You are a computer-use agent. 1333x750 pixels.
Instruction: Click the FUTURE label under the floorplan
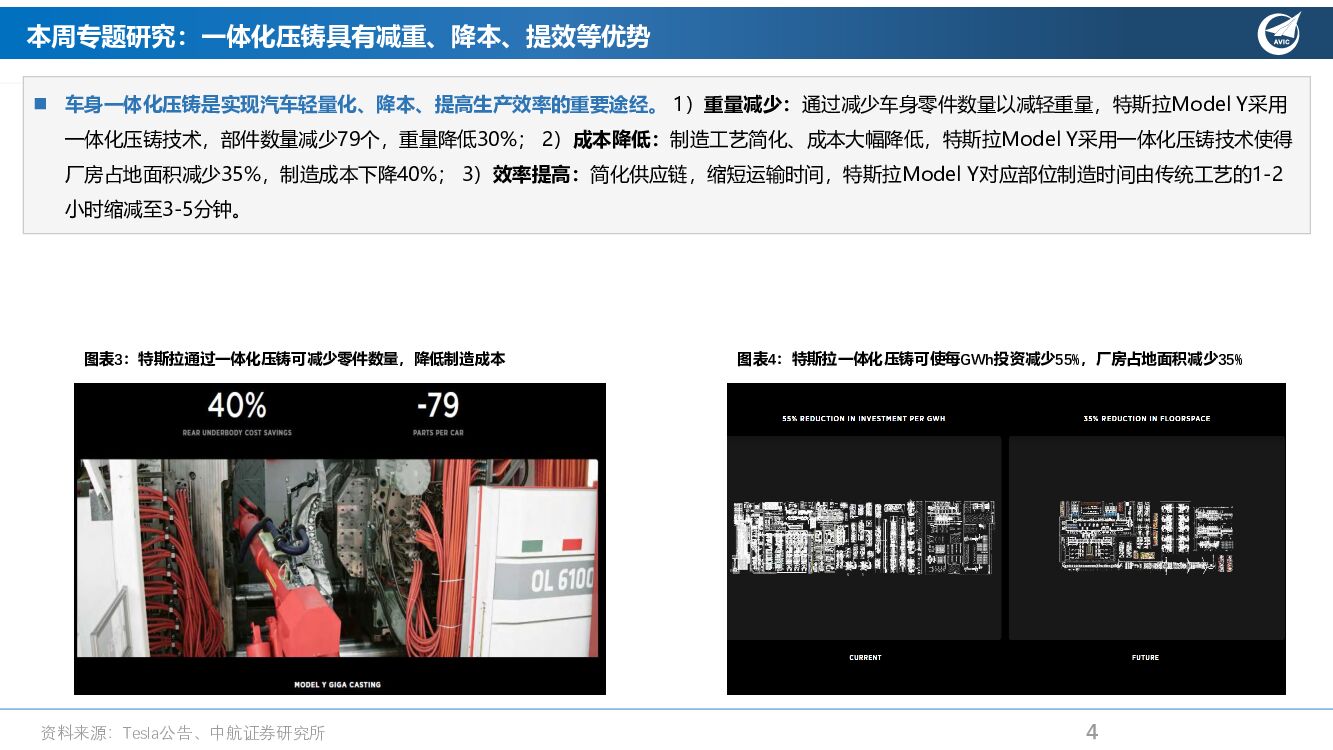(x=1146, y=657)
